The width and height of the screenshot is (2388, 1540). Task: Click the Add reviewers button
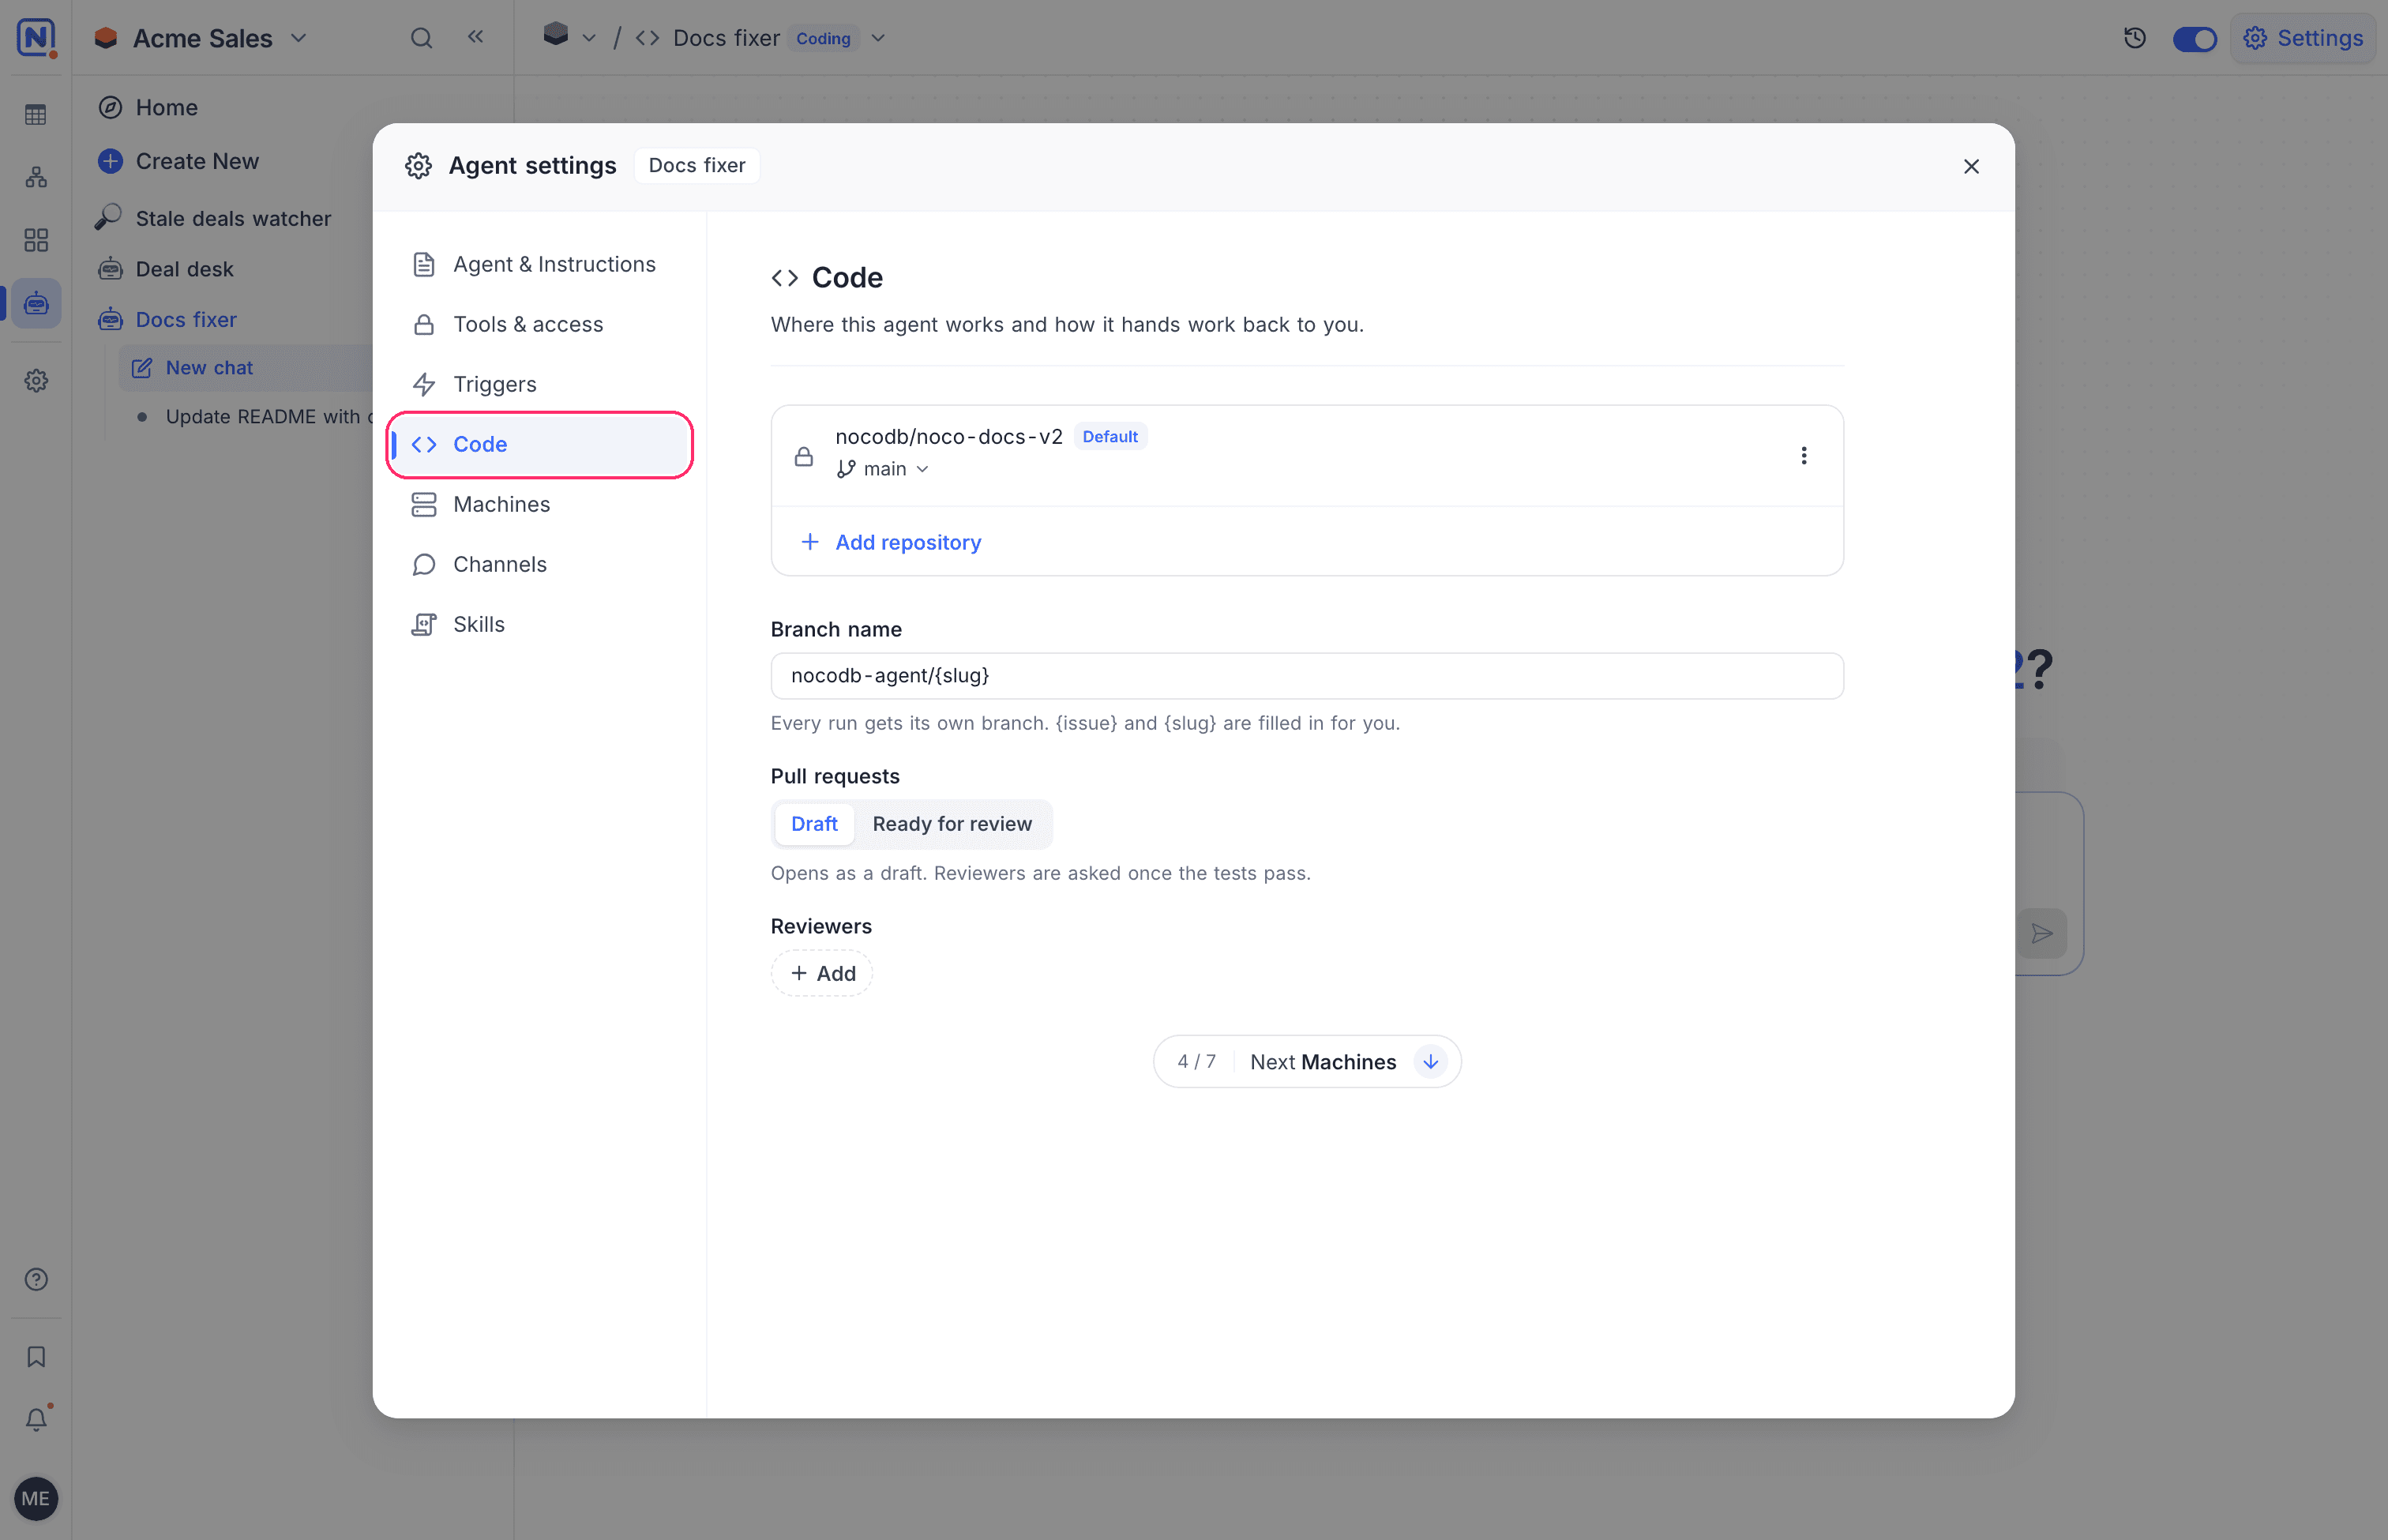(822, 973)
